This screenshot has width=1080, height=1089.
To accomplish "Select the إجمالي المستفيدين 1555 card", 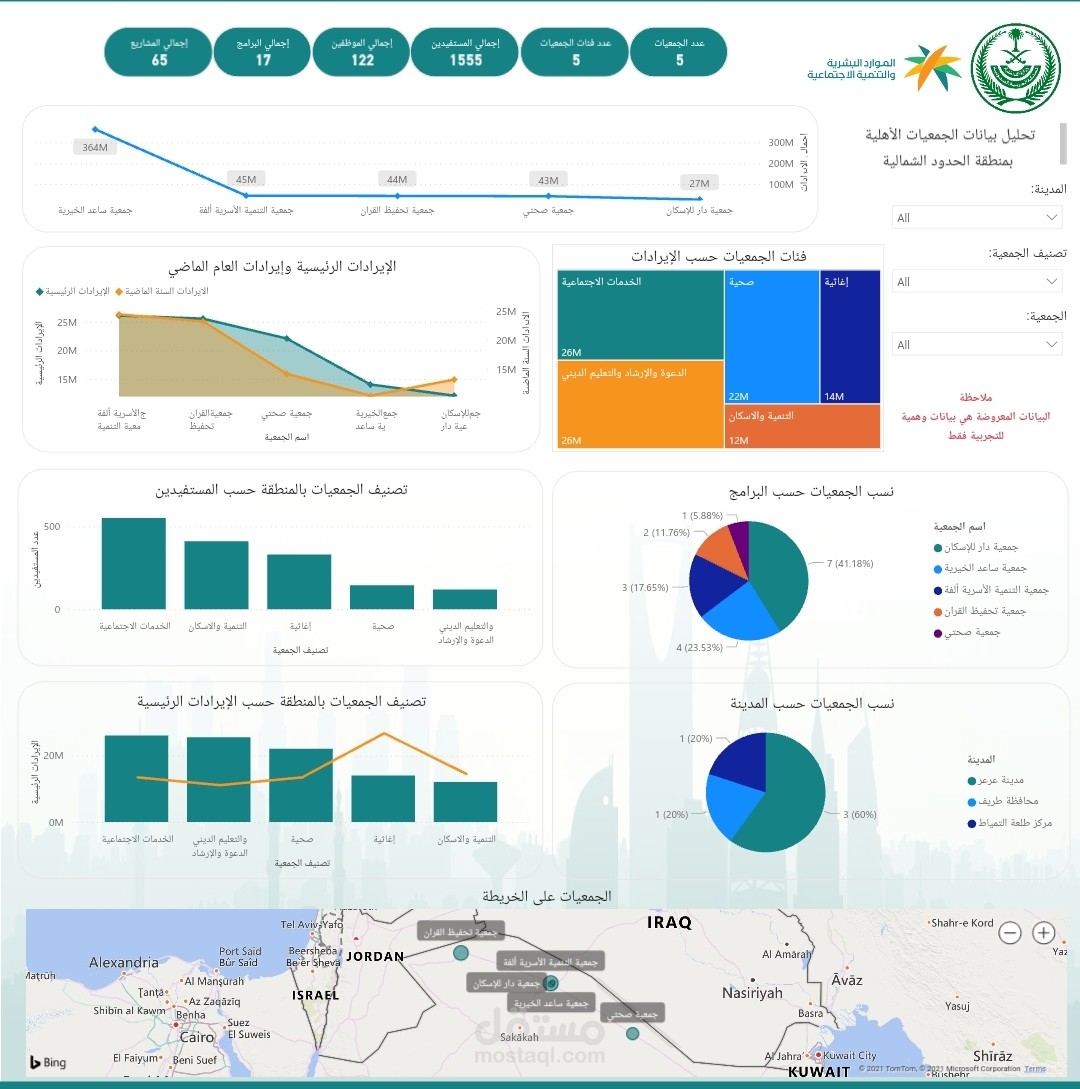I will coord(465,52).
